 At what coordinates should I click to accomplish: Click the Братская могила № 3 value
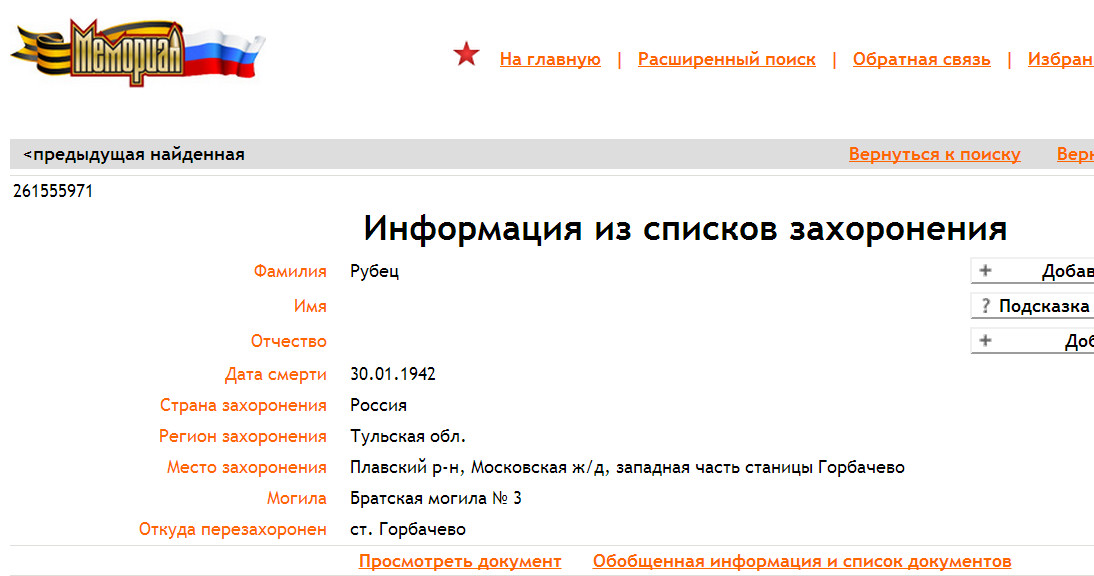435,498
